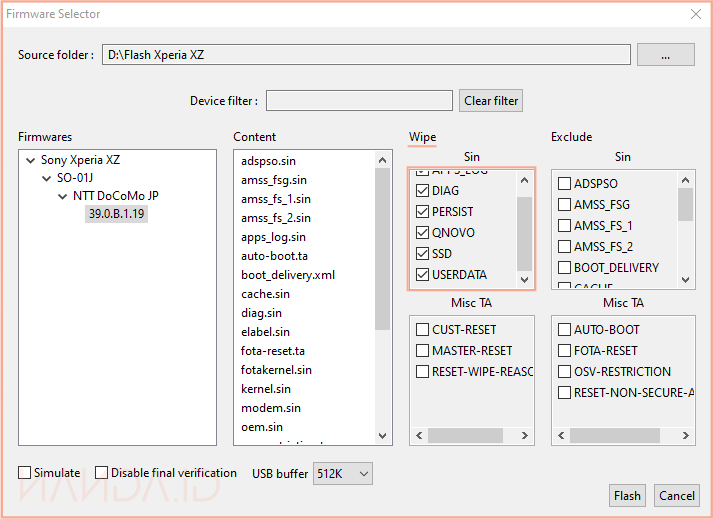Collapse the SO-01J tree node
This screenshot has height=519, width=713.
46,178
